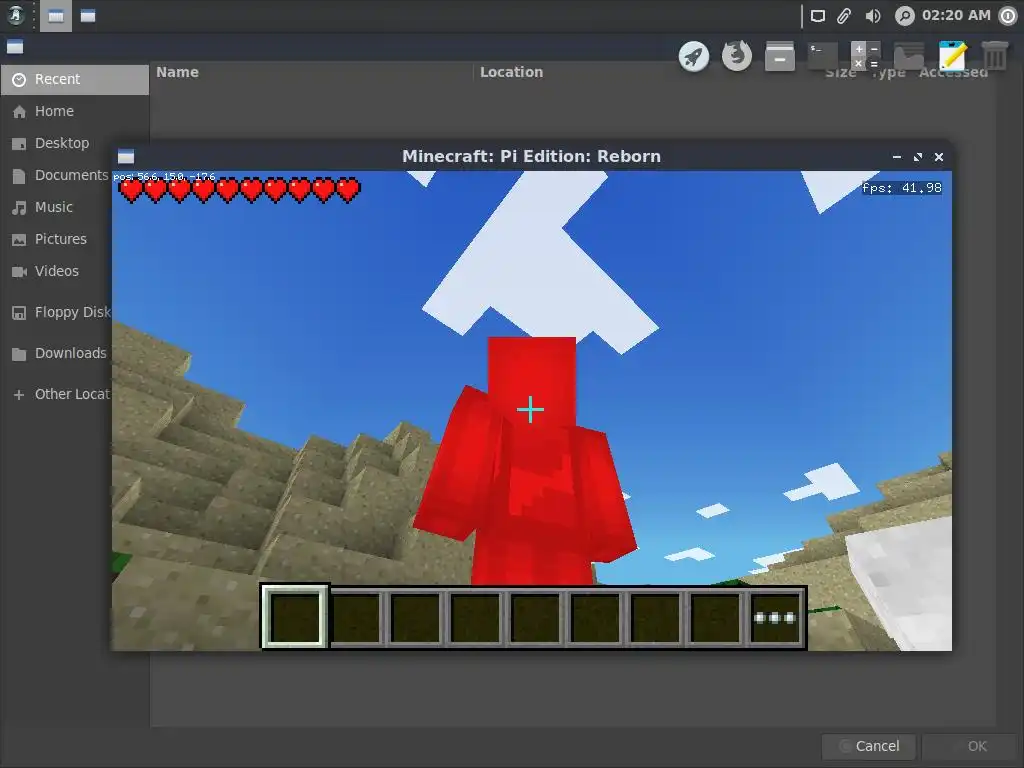Open the paperclip clipboard tray icon

coord(844,16)
